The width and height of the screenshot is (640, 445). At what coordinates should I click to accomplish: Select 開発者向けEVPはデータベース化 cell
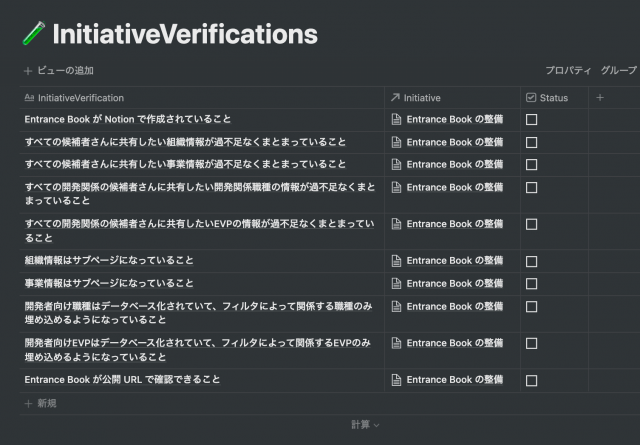[202, 350]
